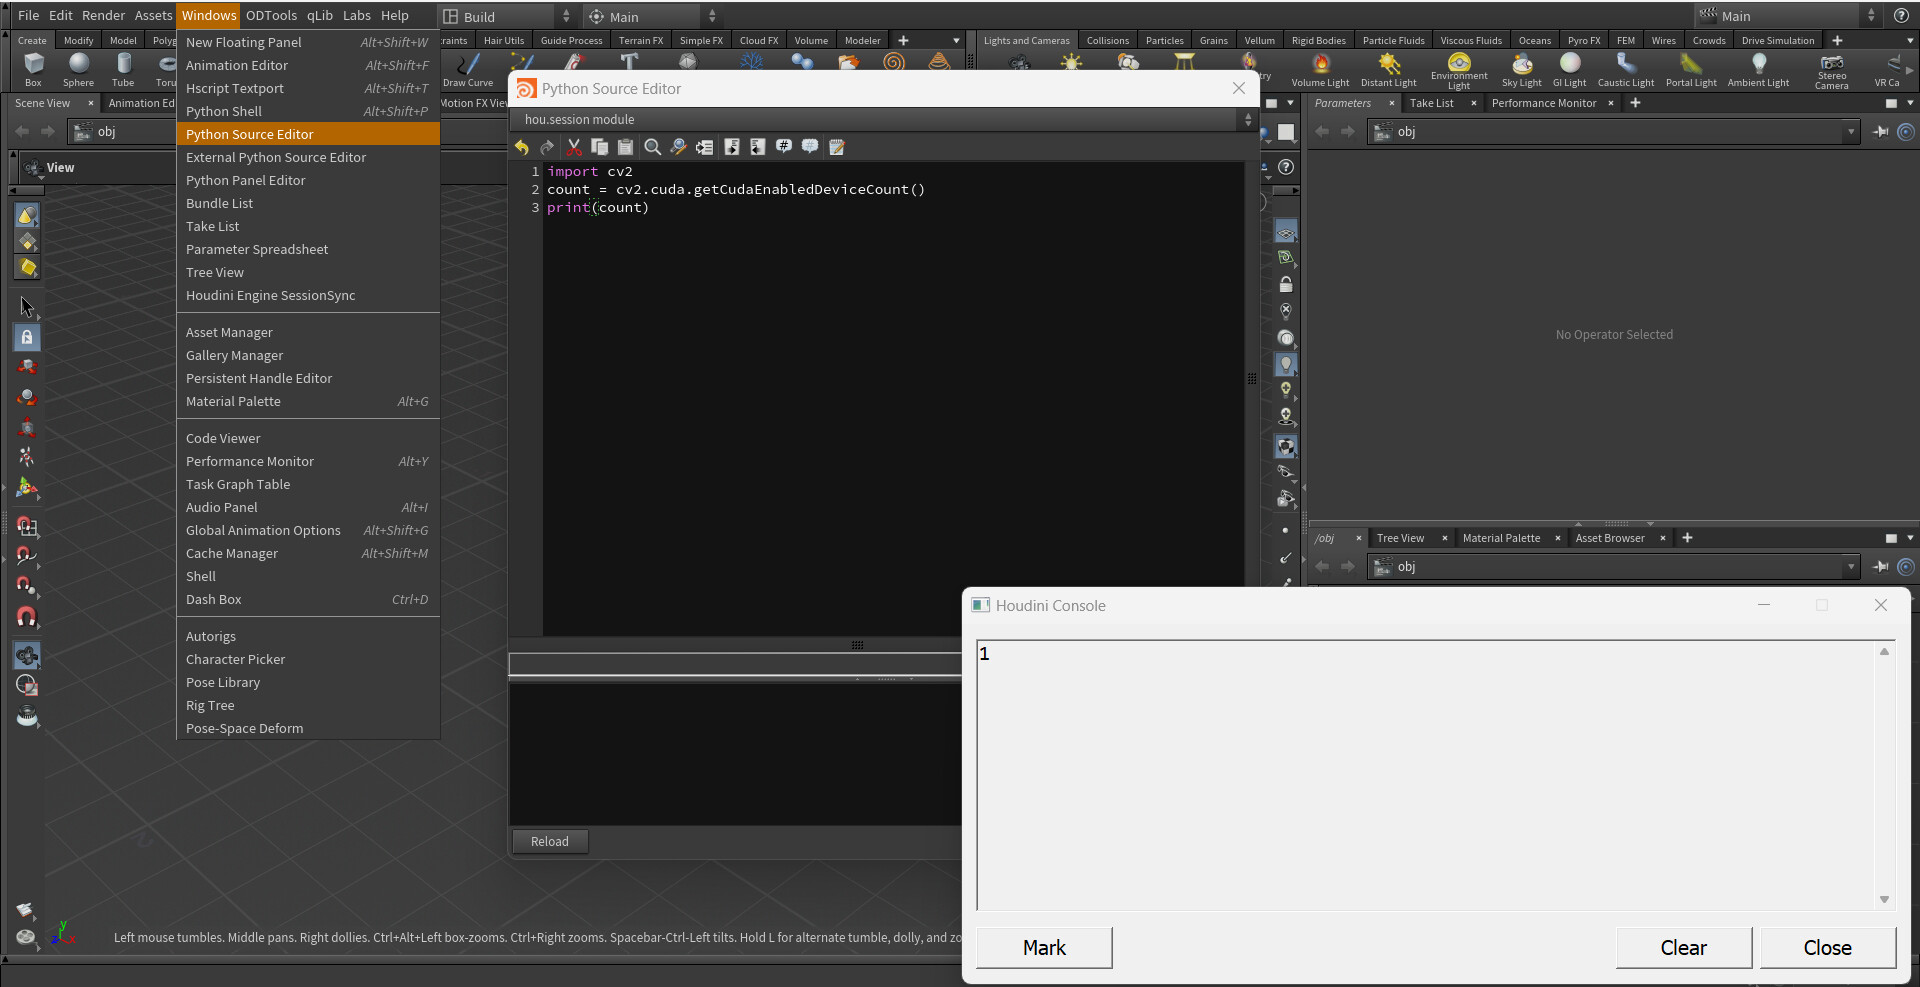Click Clear button in Houdini Console
The image size is (1920, 987).
(1683, 947)
